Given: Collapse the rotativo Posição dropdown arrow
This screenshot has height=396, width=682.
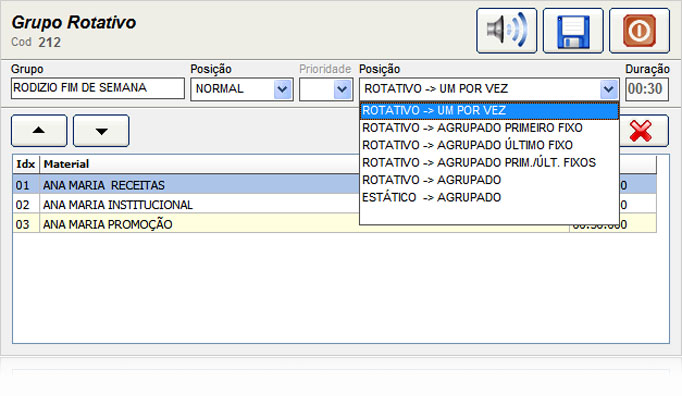Looking at the screenshot, I should (608, 90).
